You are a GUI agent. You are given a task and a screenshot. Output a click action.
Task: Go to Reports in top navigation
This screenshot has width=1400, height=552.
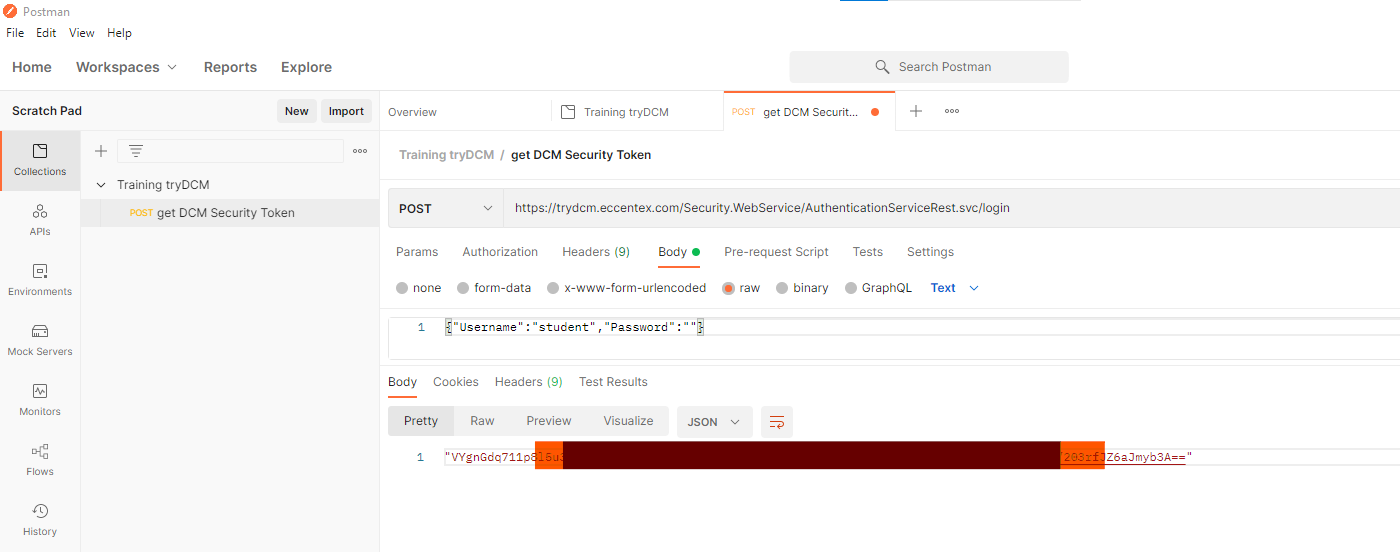230,67
